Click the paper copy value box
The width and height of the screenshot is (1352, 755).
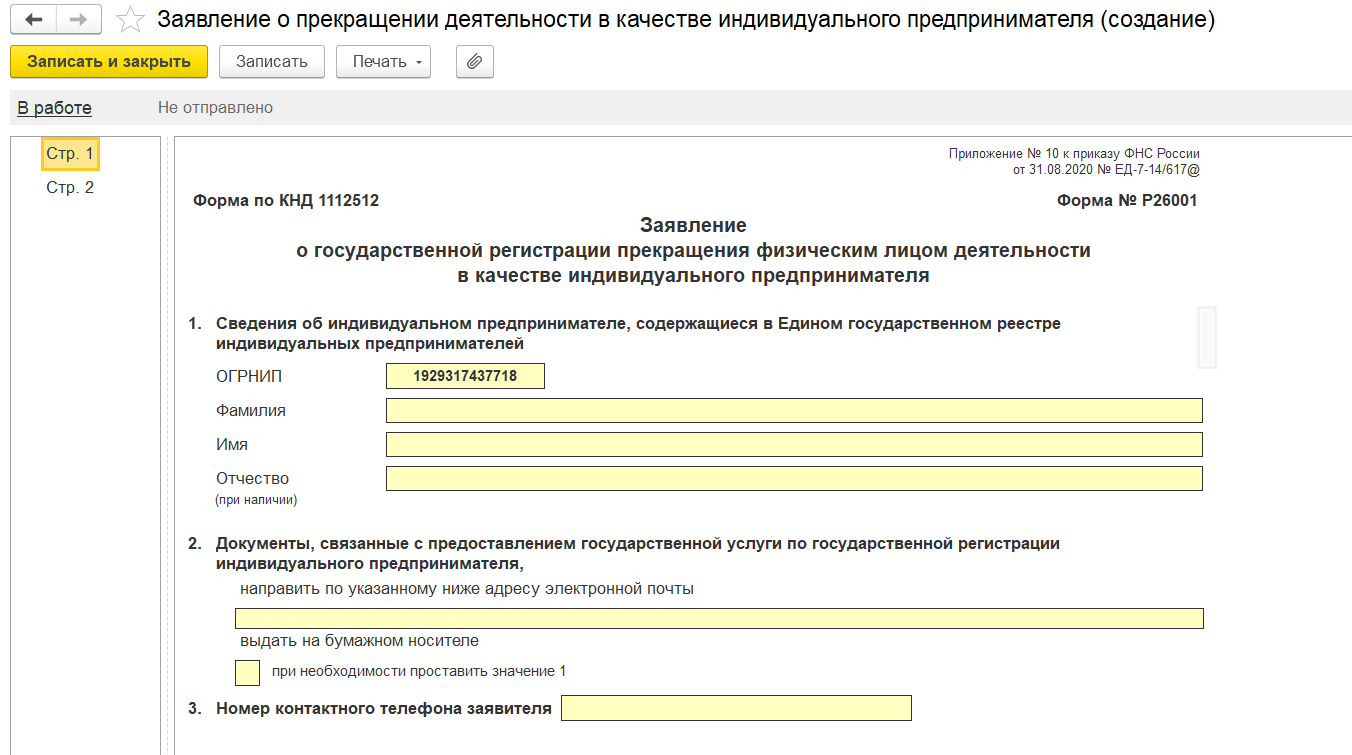tap(247, 672)
